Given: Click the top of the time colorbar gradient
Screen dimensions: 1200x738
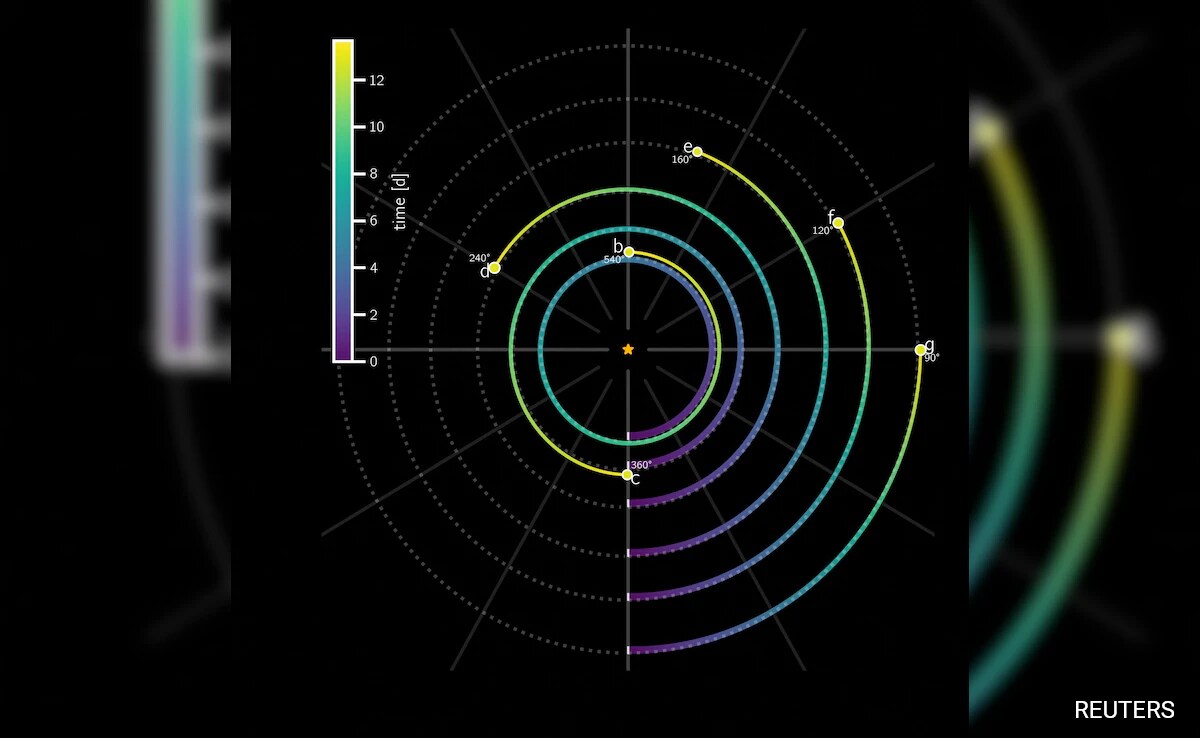Looking at the screenshot, I should tap(345, 50).
